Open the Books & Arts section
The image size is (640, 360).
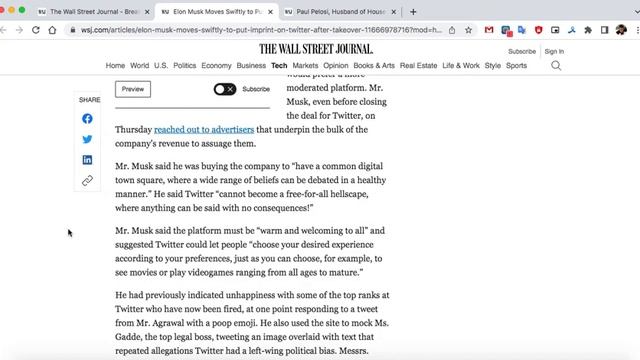click(x=374, y=65)
